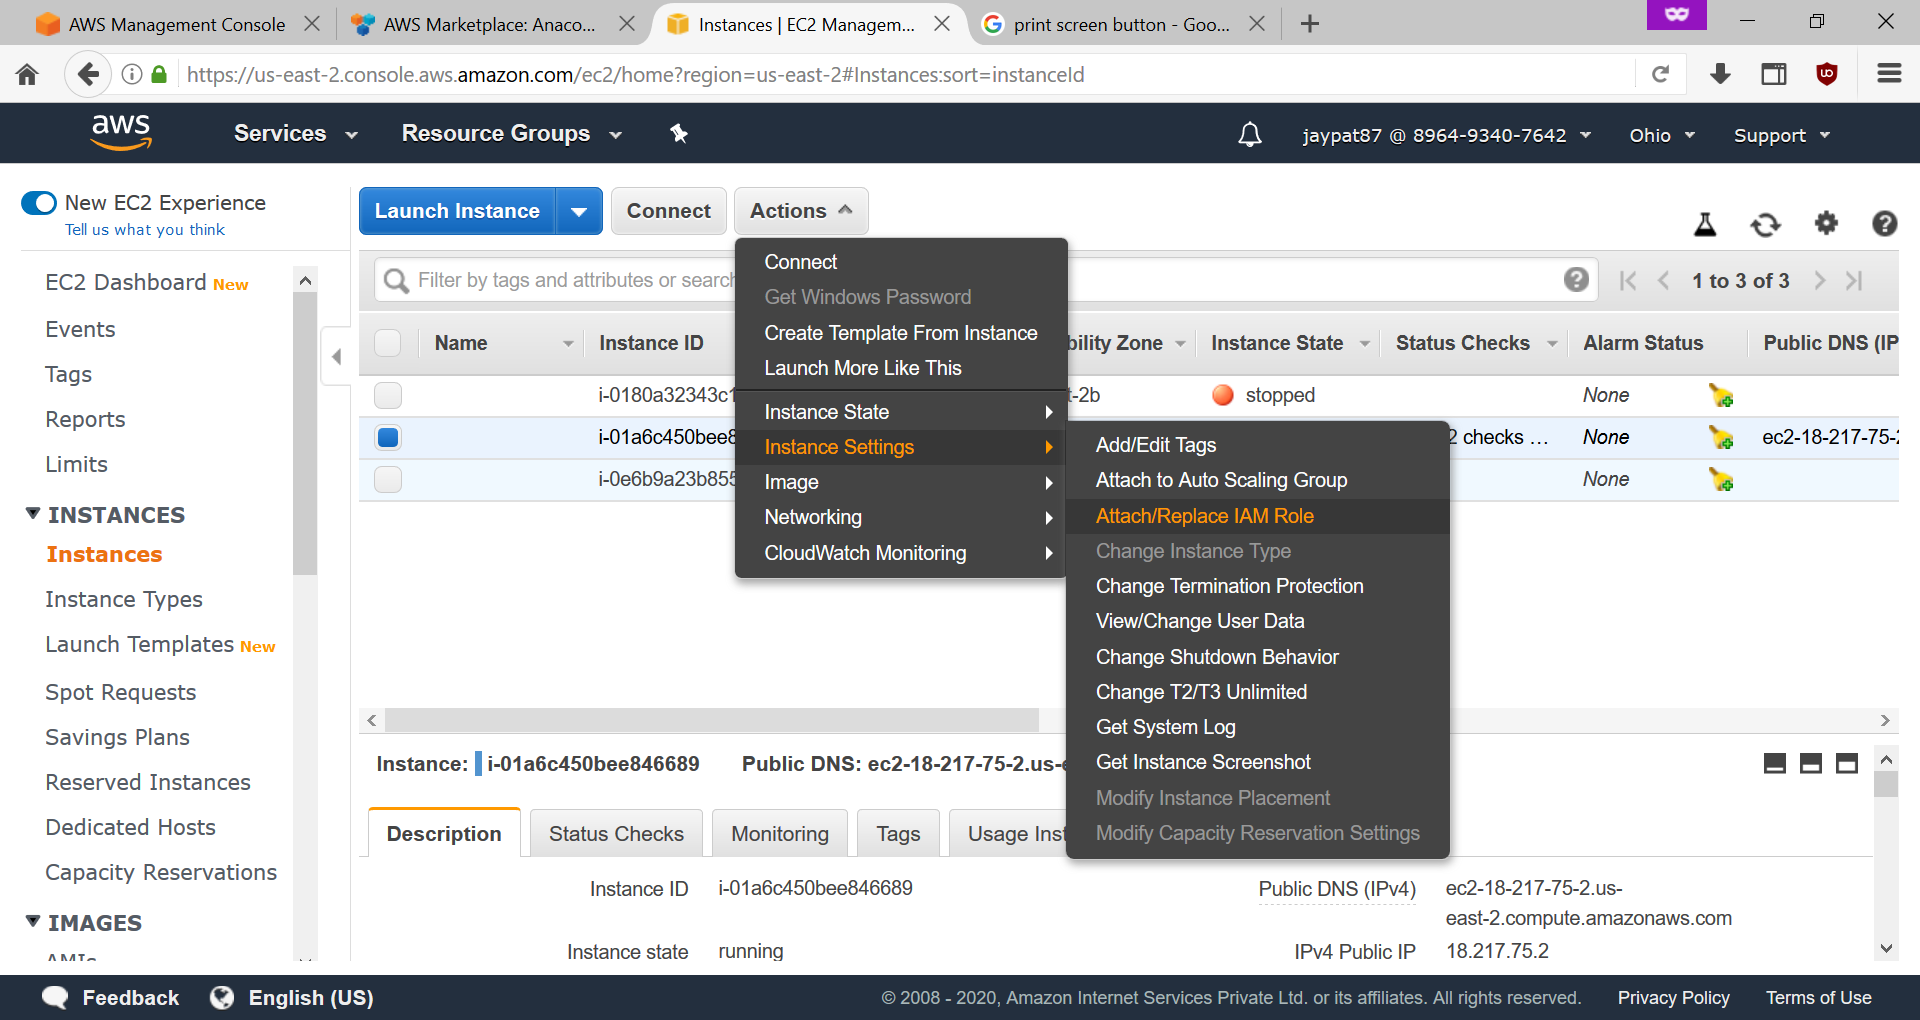Open the Support dropdown
Screen dimensions: 1920x1020
(1782, 135)
